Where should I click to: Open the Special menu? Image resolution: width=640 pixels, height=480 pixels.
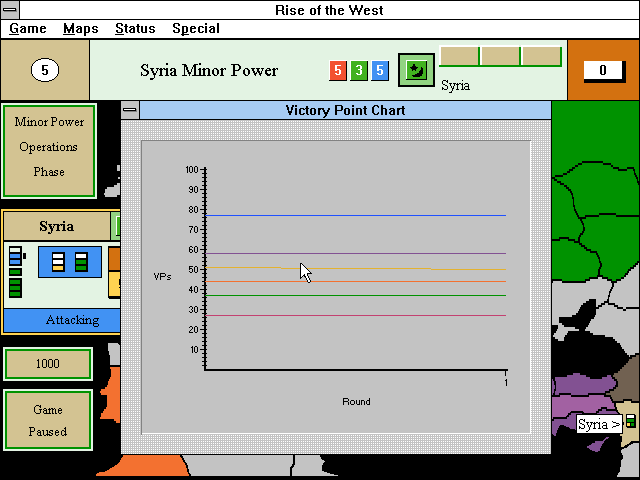[x=196, y=29]
